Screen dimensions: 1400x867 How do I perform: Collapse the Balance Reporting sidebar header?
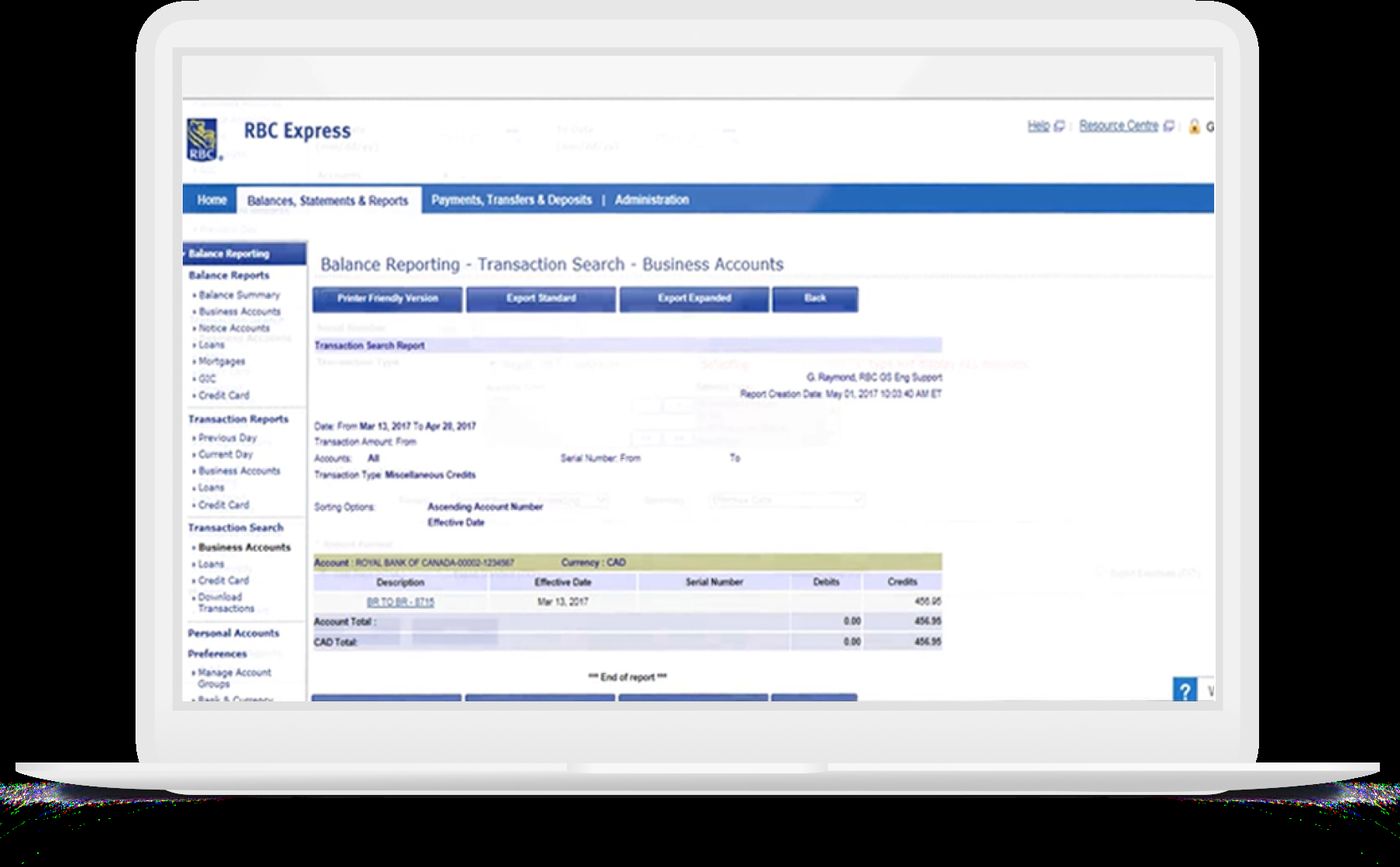[x=245, y=254]
